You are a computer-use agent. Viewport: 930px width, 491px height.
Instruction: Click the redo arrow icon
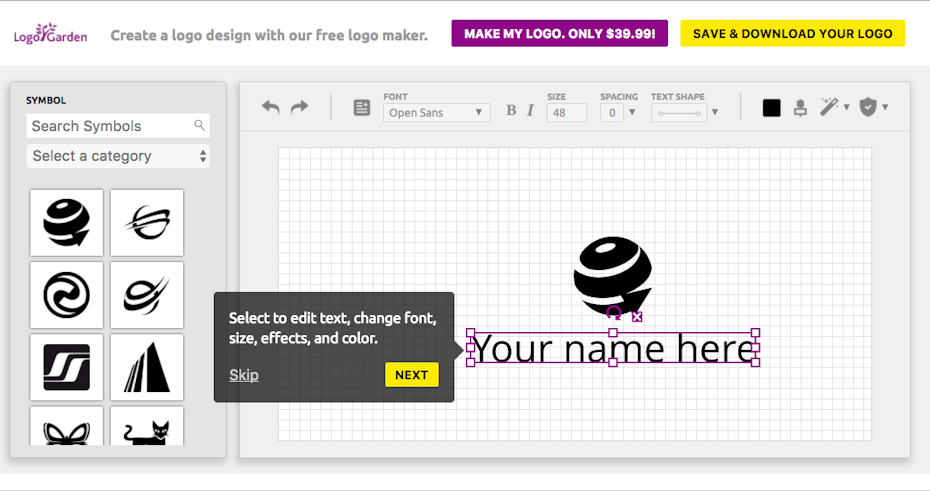pyautogui.click(x=299, y=107)
